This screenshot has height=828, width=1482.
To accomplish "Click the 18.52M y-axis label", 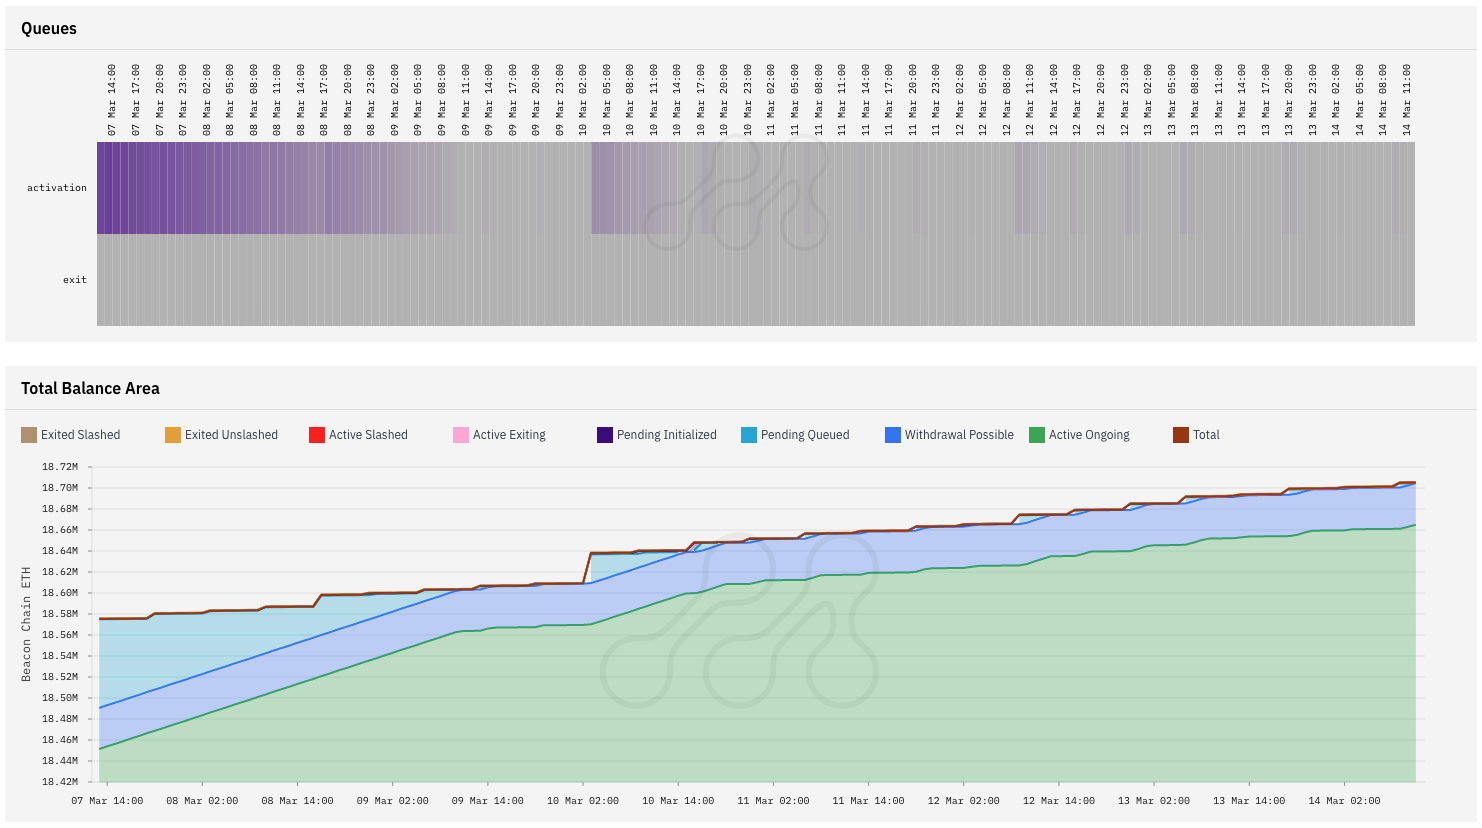I will point(60,677).
